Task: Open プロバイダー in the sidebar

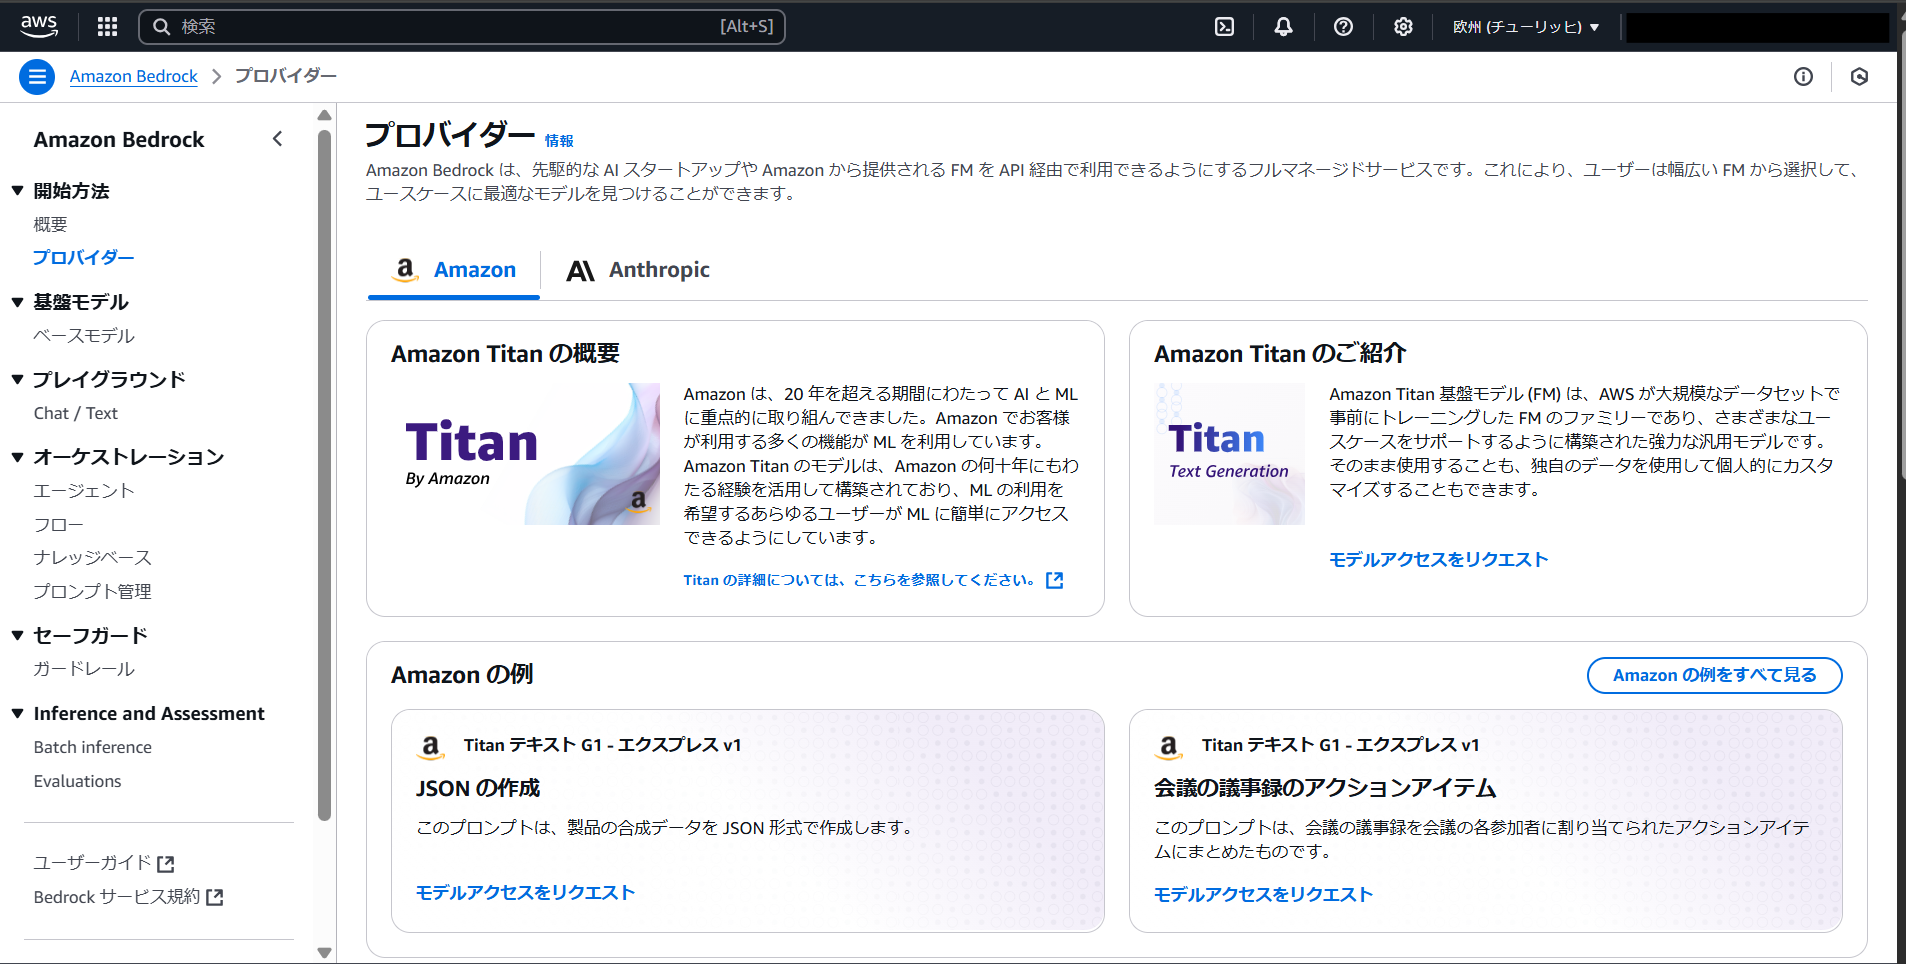Action: click(84, 258)
